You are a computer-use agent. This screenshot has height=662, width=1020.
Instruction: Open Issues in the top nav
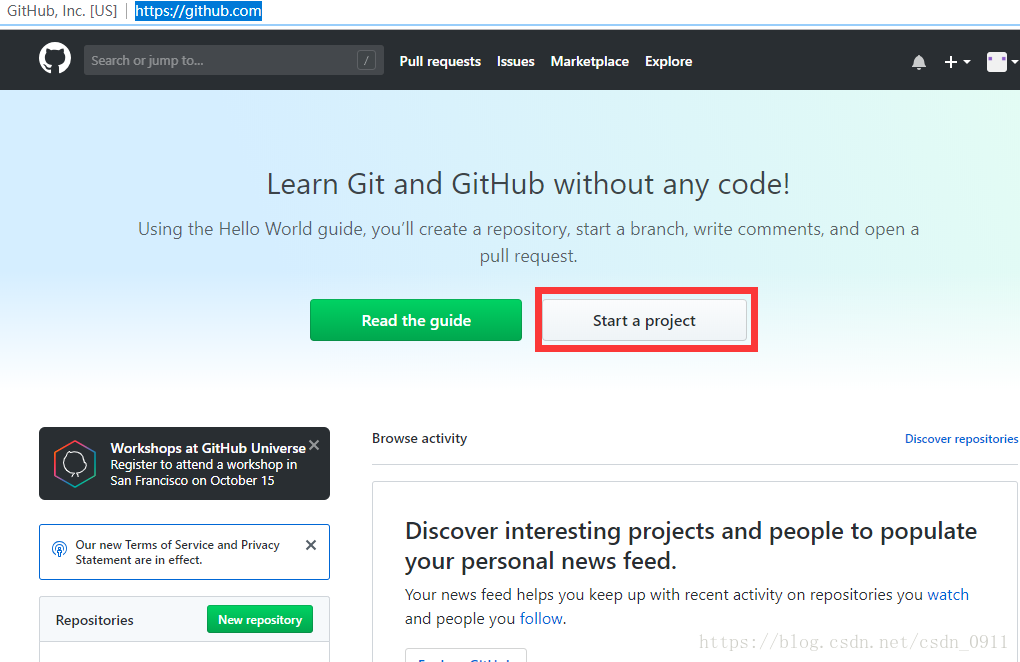click(515, 61)
